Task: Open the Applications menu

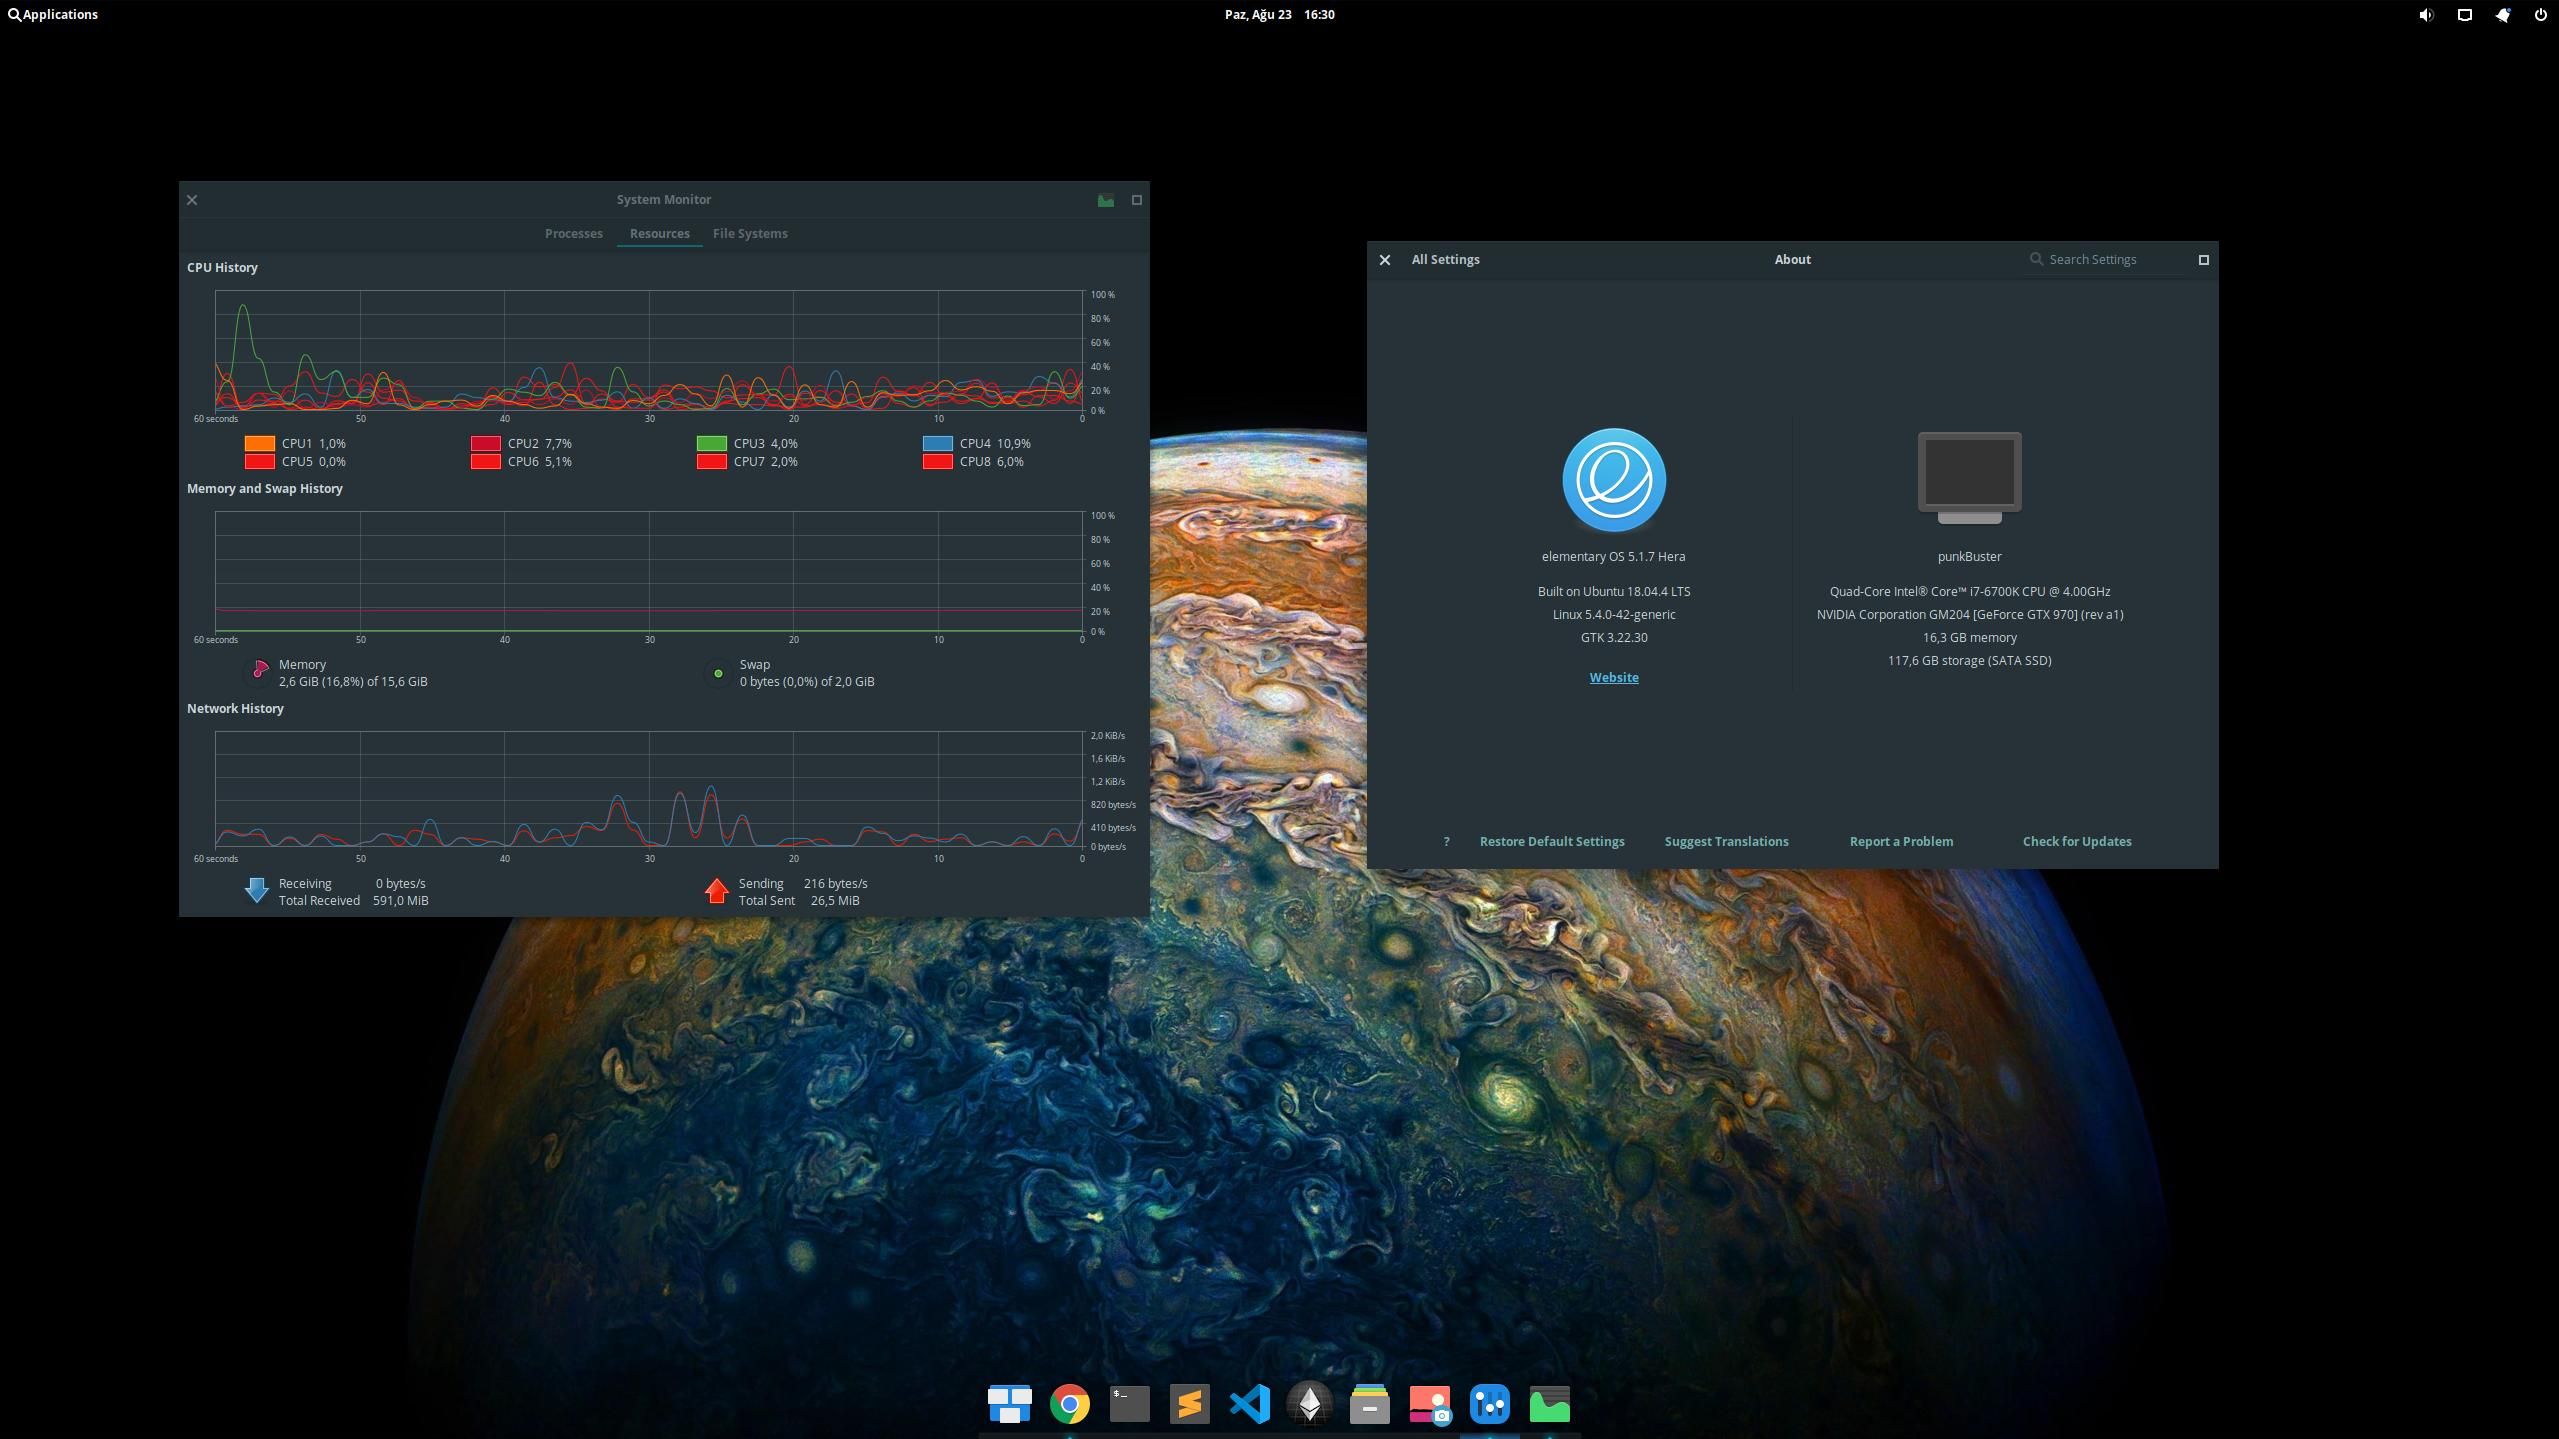Action: pyautogui.click(x=53, y=15)
